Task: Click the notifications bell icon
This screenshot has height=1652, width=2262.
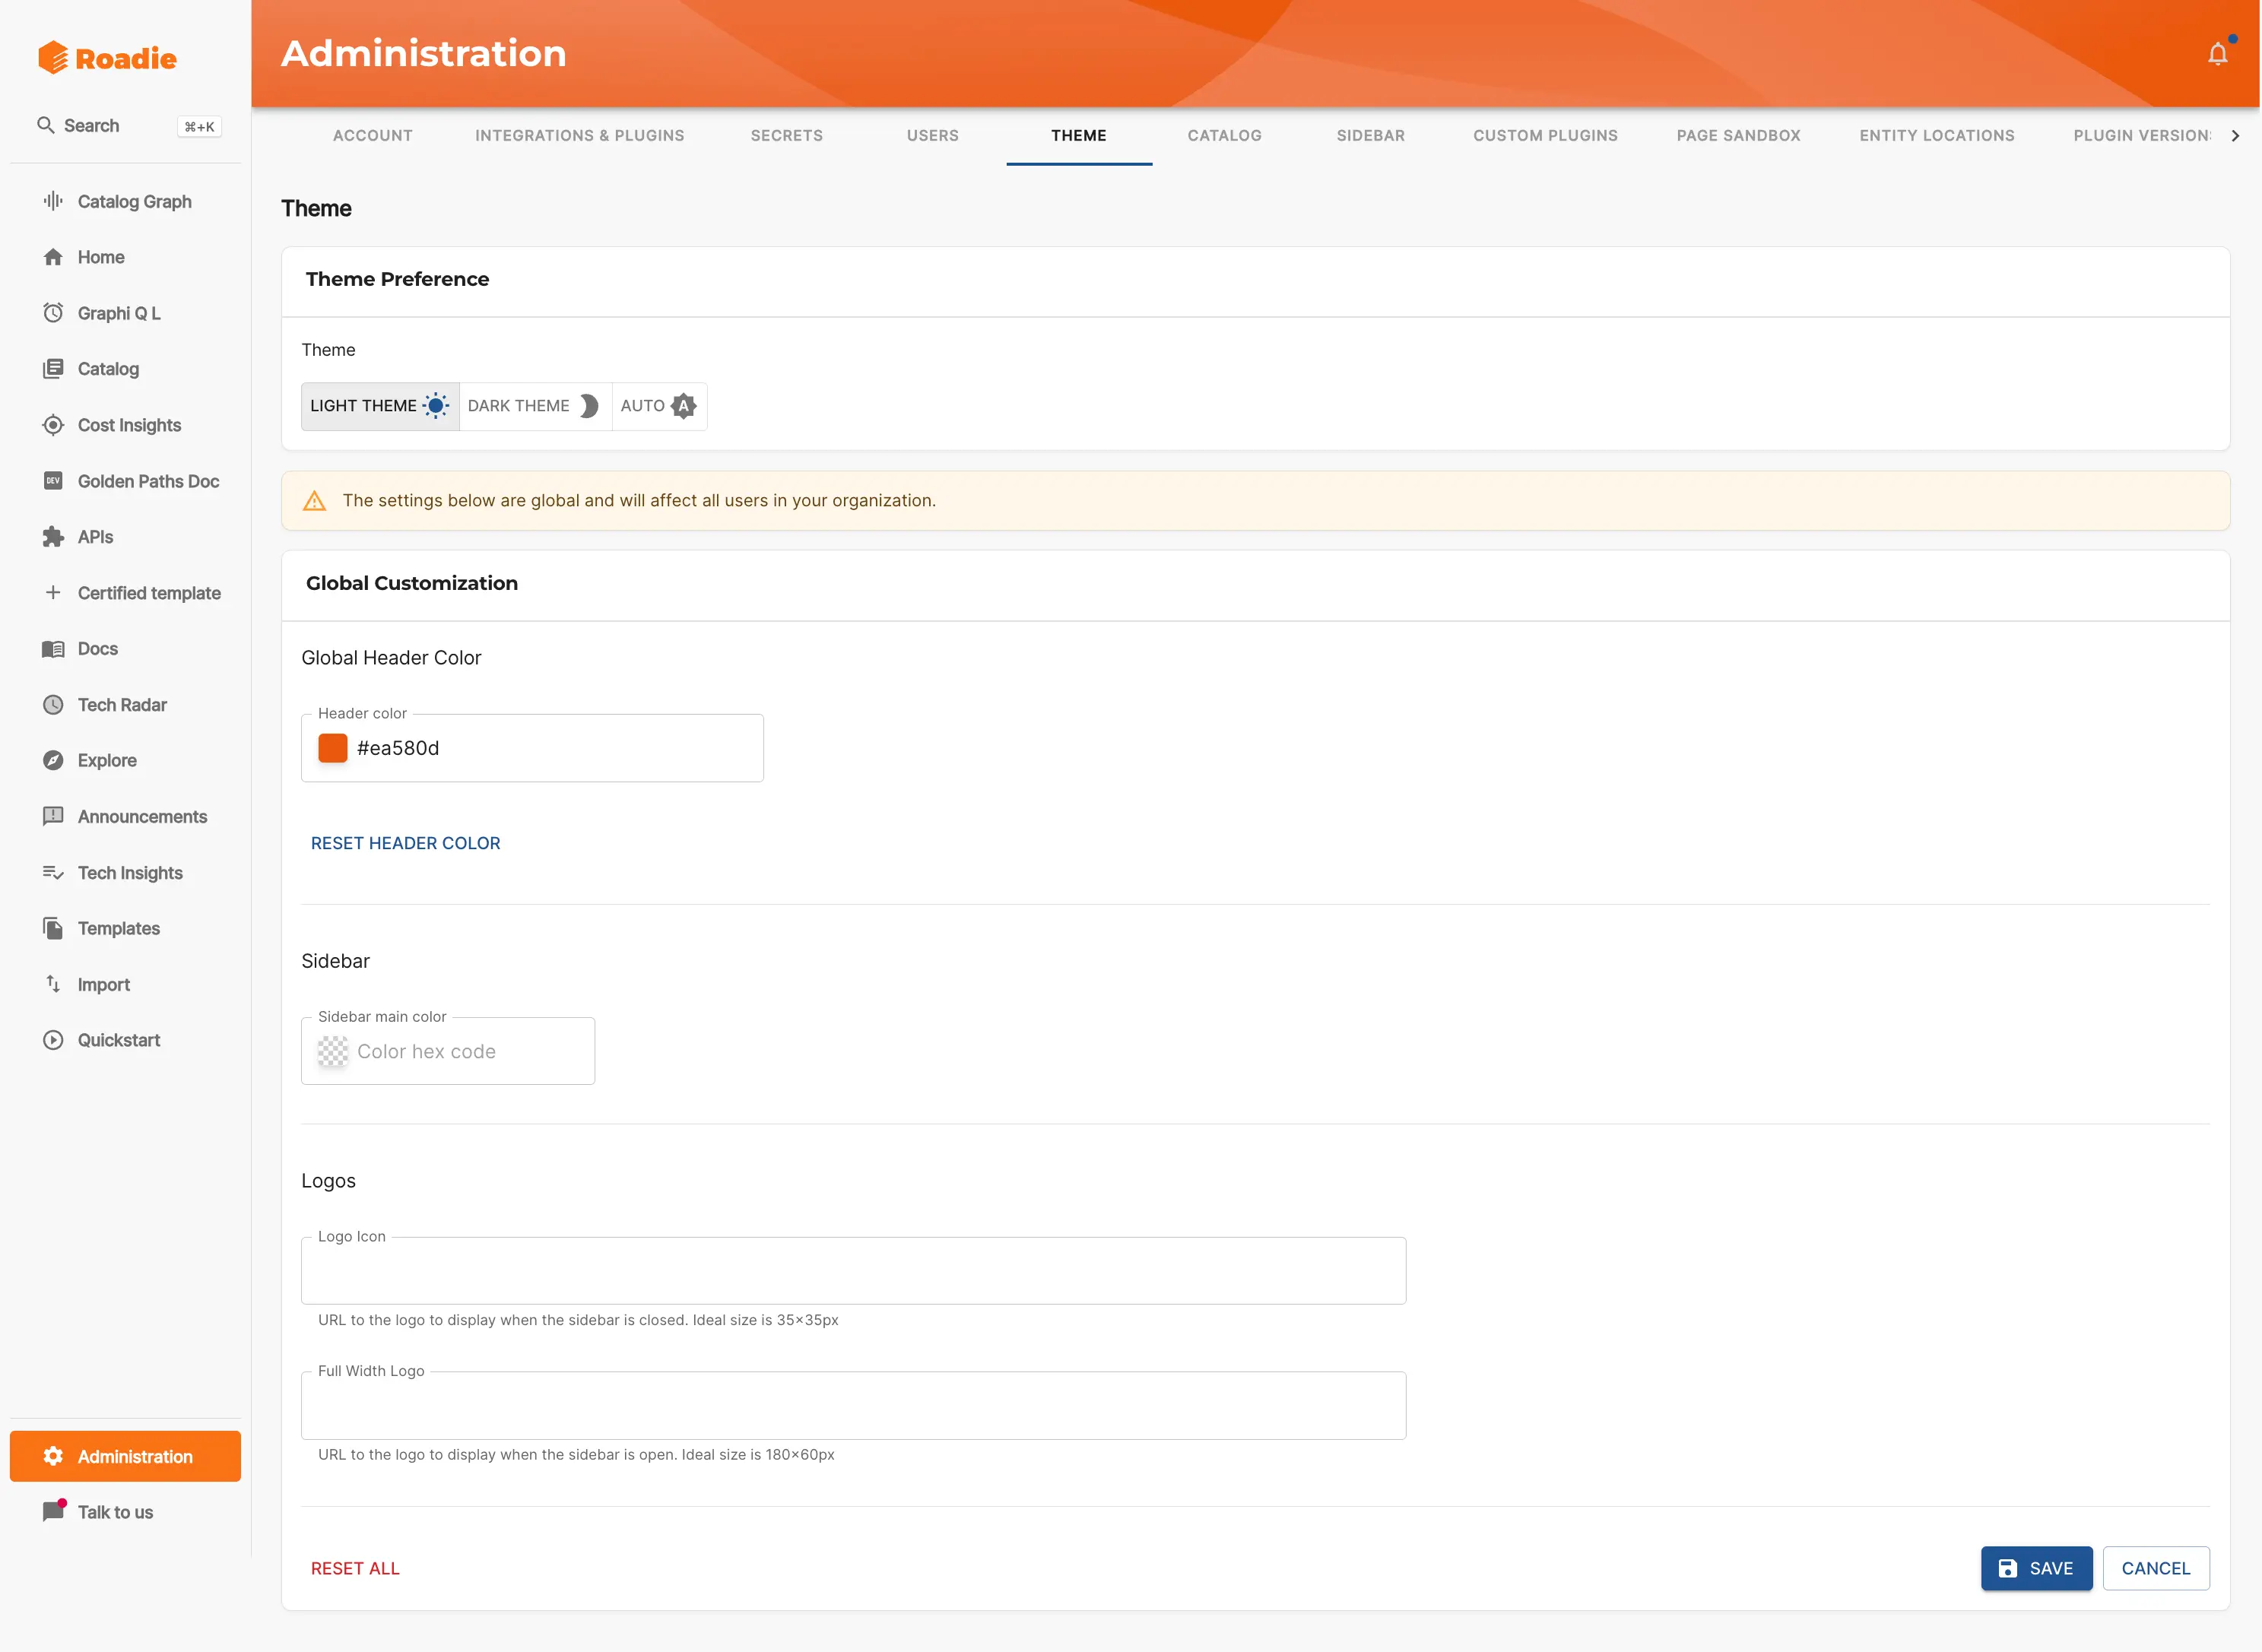Action: 2217,53
